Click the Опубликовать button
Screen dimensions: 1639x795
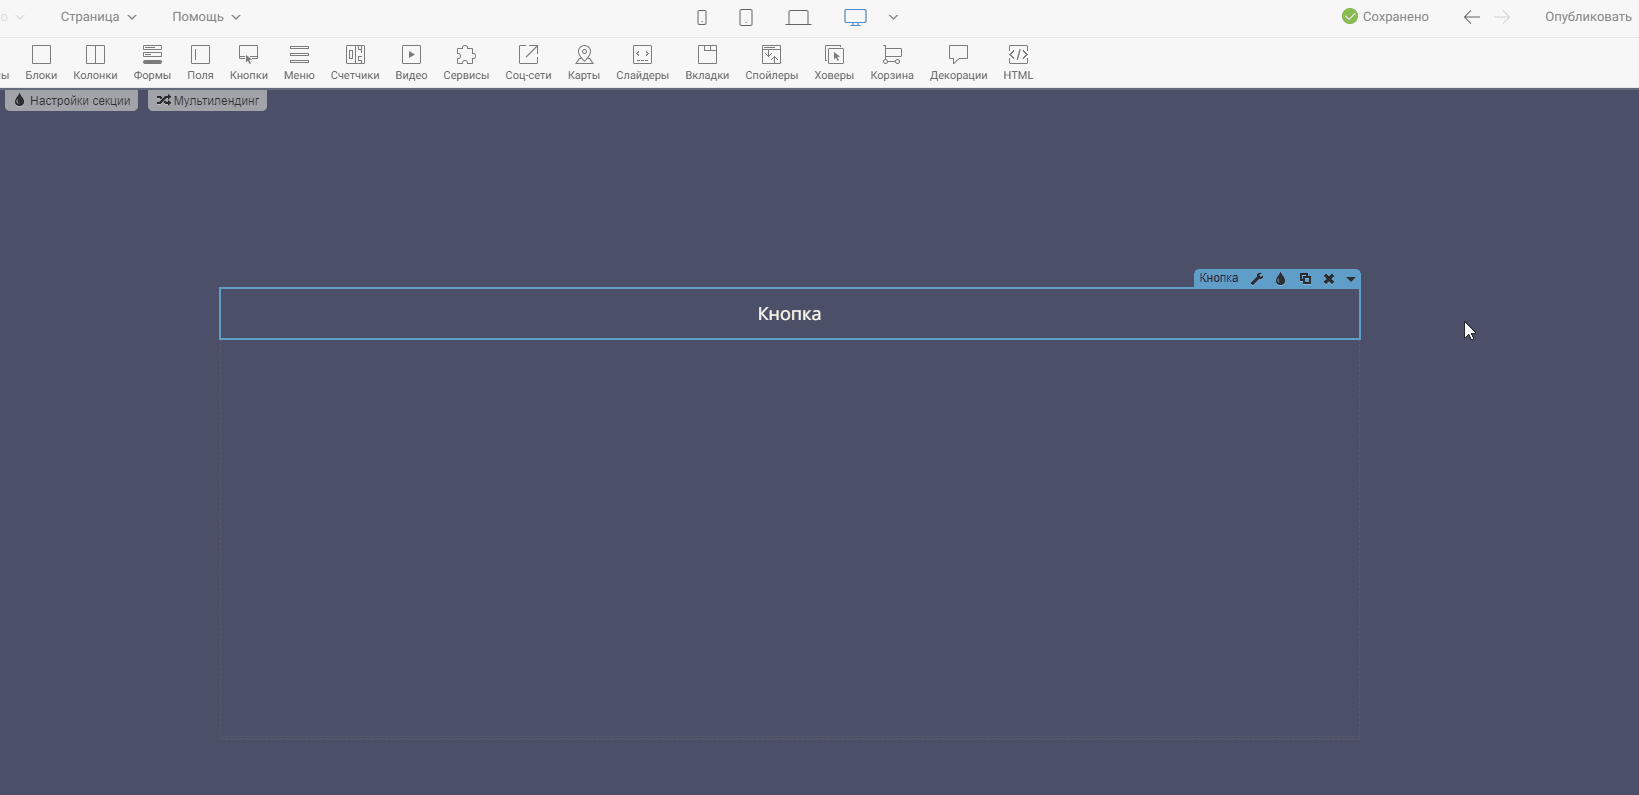(1587, 17)
